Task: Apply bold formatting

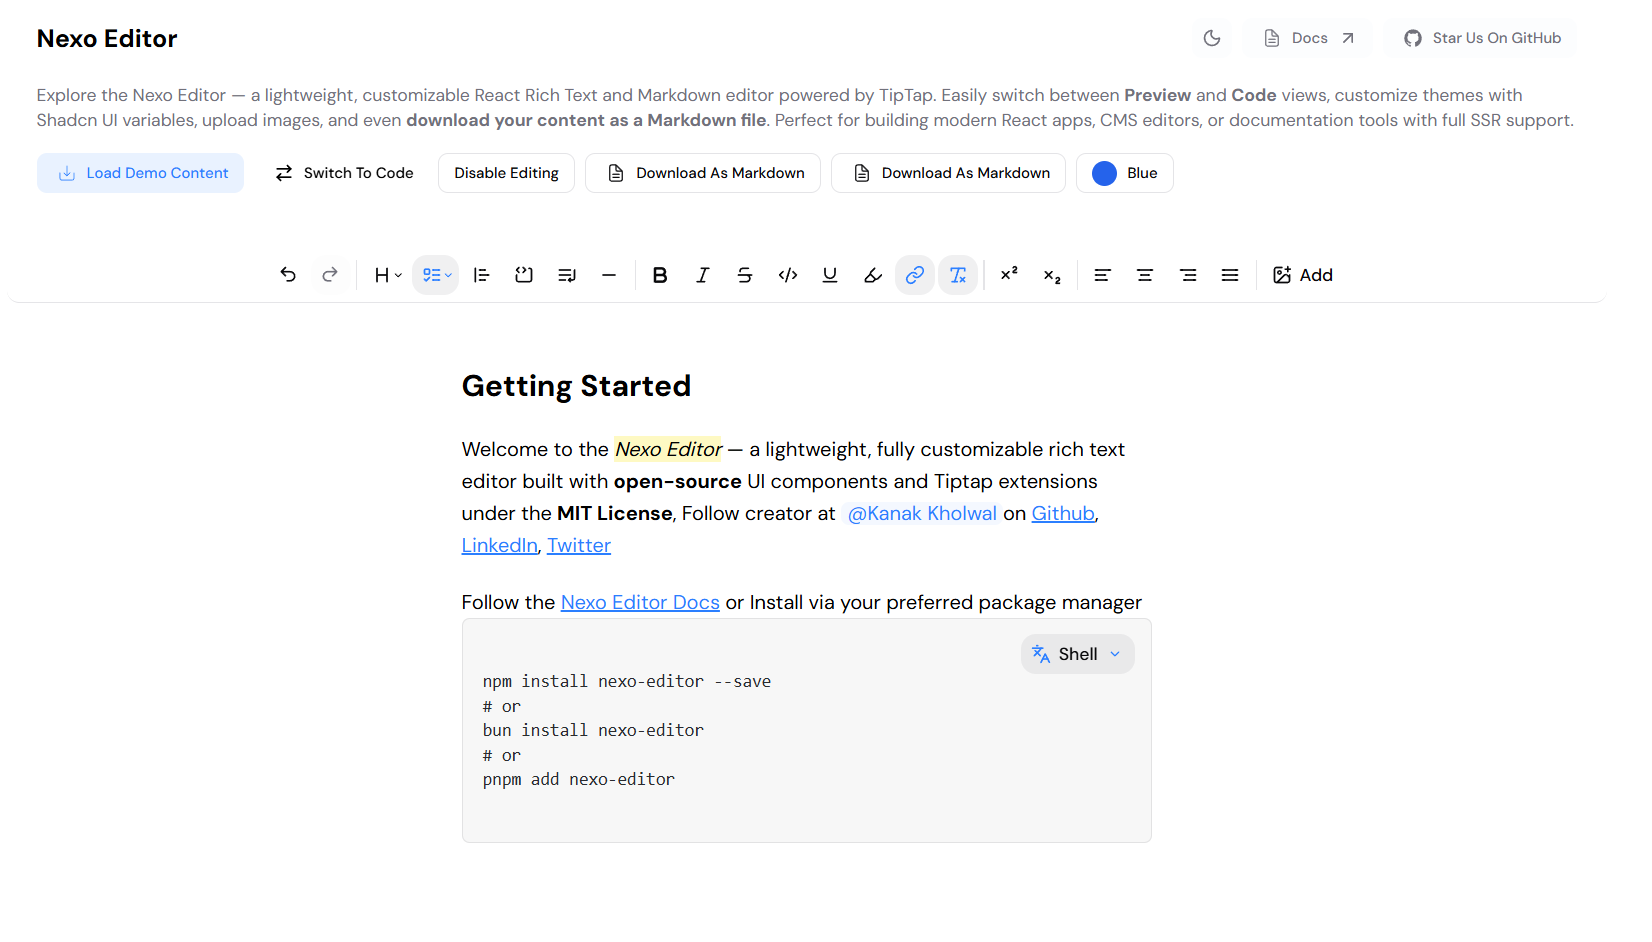Action: pyautogui.click(x=660, y=275)
